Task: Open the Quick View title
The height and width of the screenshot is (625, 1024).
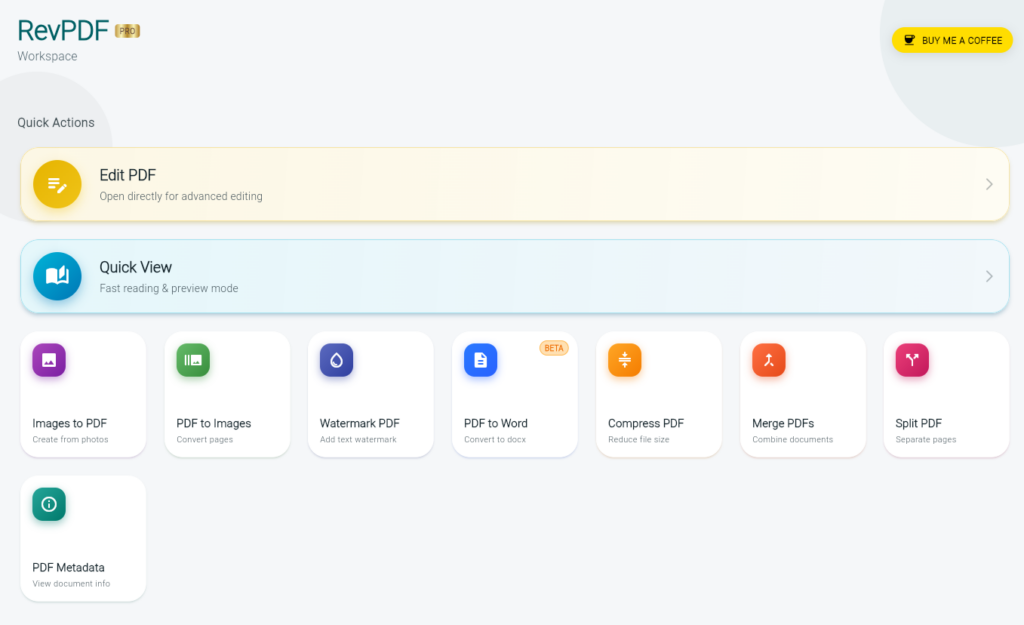Action: pos(136,267)
